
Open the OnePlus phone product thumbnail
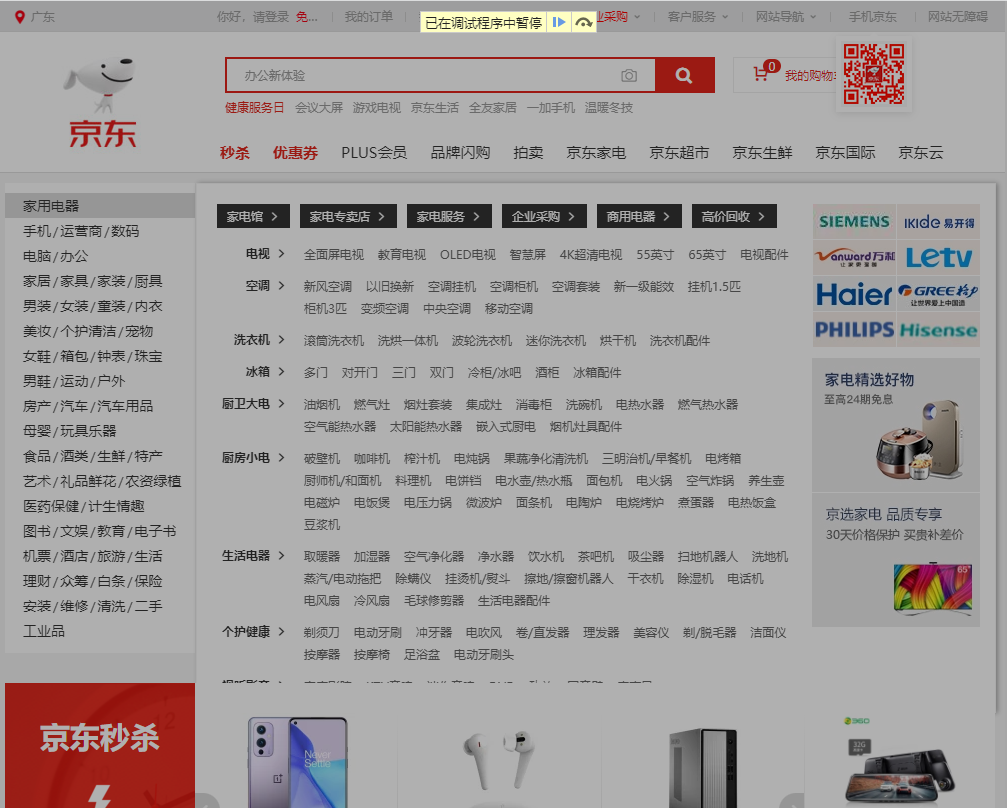pos(297,762)
